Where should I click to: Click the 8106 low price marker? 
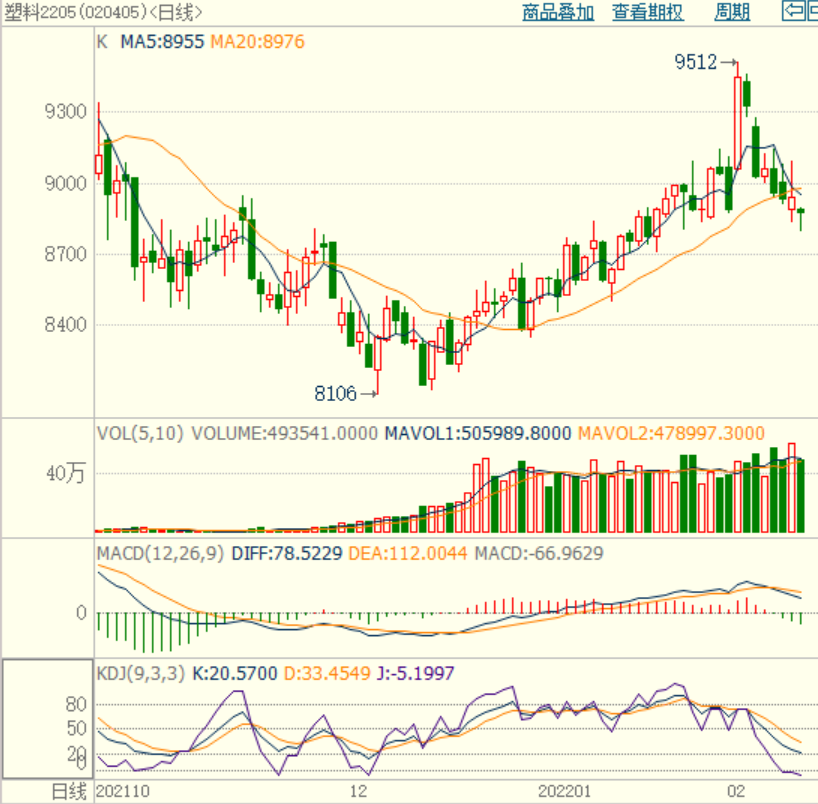click(x=335, y=393)
